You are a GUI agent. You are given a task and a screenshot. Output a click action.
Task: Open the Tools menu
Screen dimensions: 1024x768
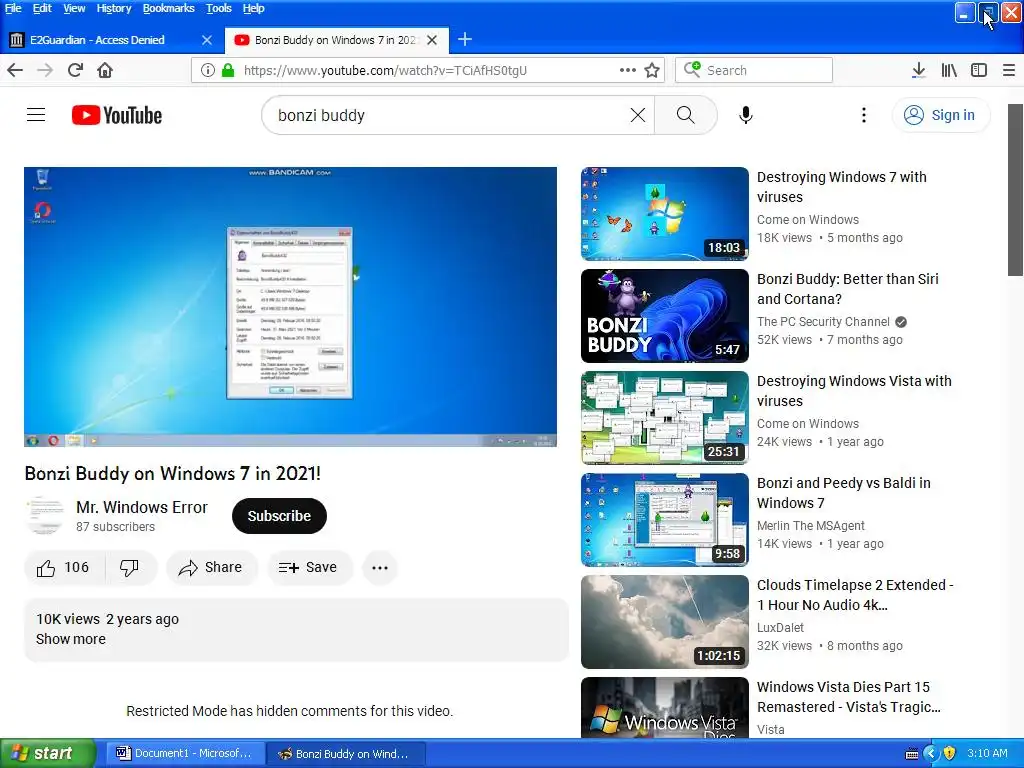pyautogui.click(x=219, y=8)
